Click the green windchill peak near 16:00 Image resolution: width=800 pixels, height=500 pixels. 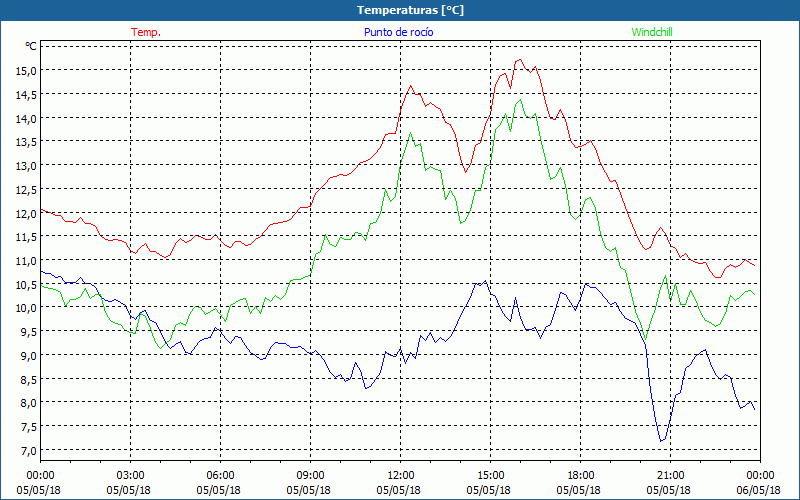pos(520,100)
